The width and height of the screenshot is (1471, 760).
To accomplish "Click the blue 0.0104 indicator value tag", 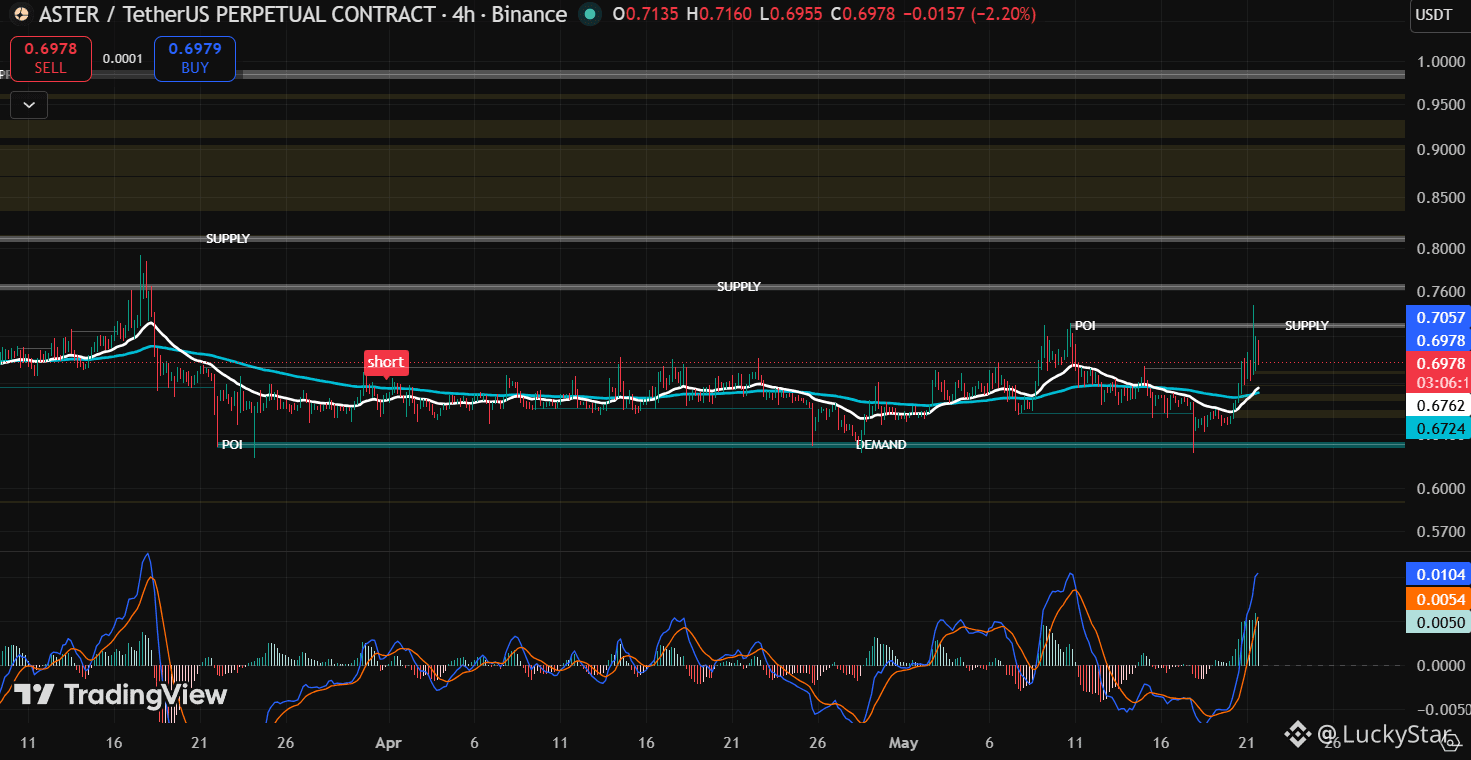I will (x=1438, y=574).
